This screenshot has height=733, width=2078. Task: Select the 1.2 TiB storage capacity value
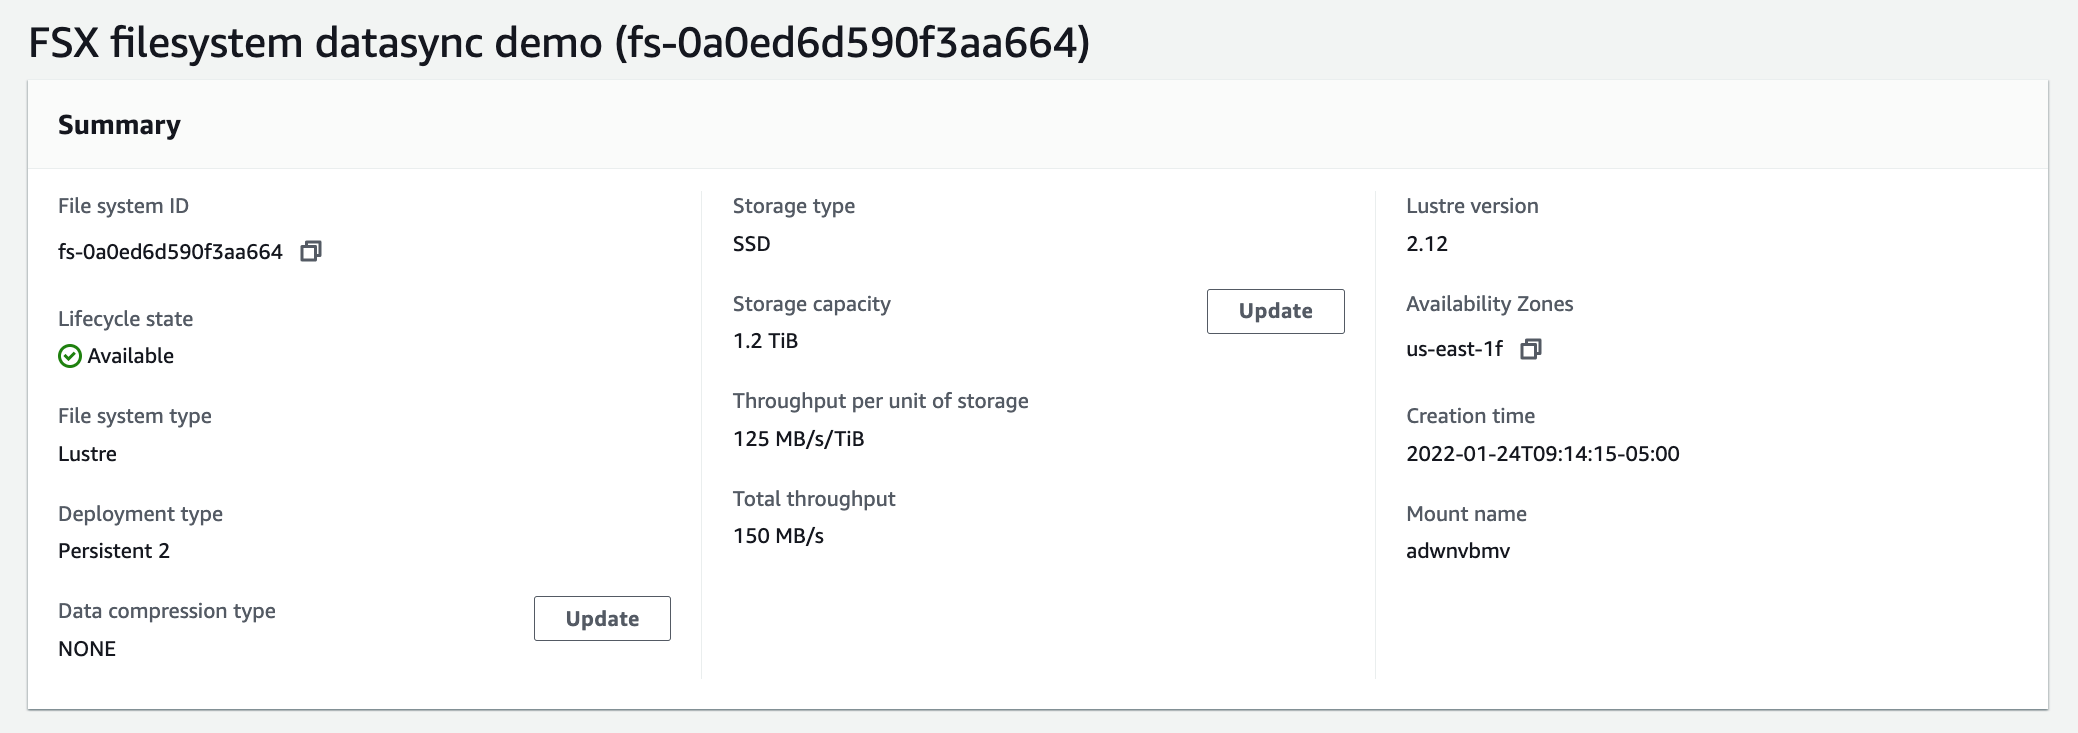pyautogui.click(x=765, y=341)
